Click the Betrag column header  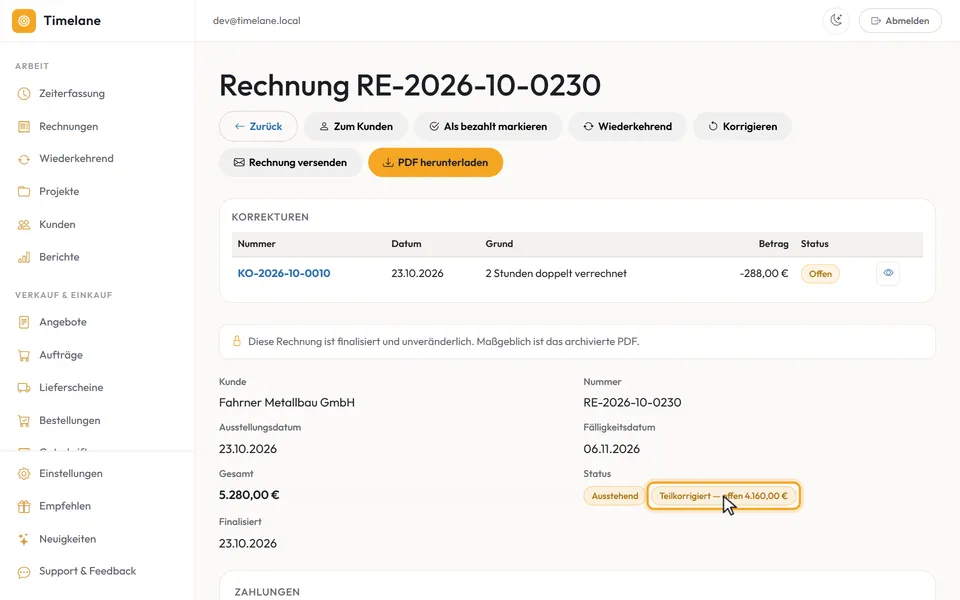coord(773,244)
